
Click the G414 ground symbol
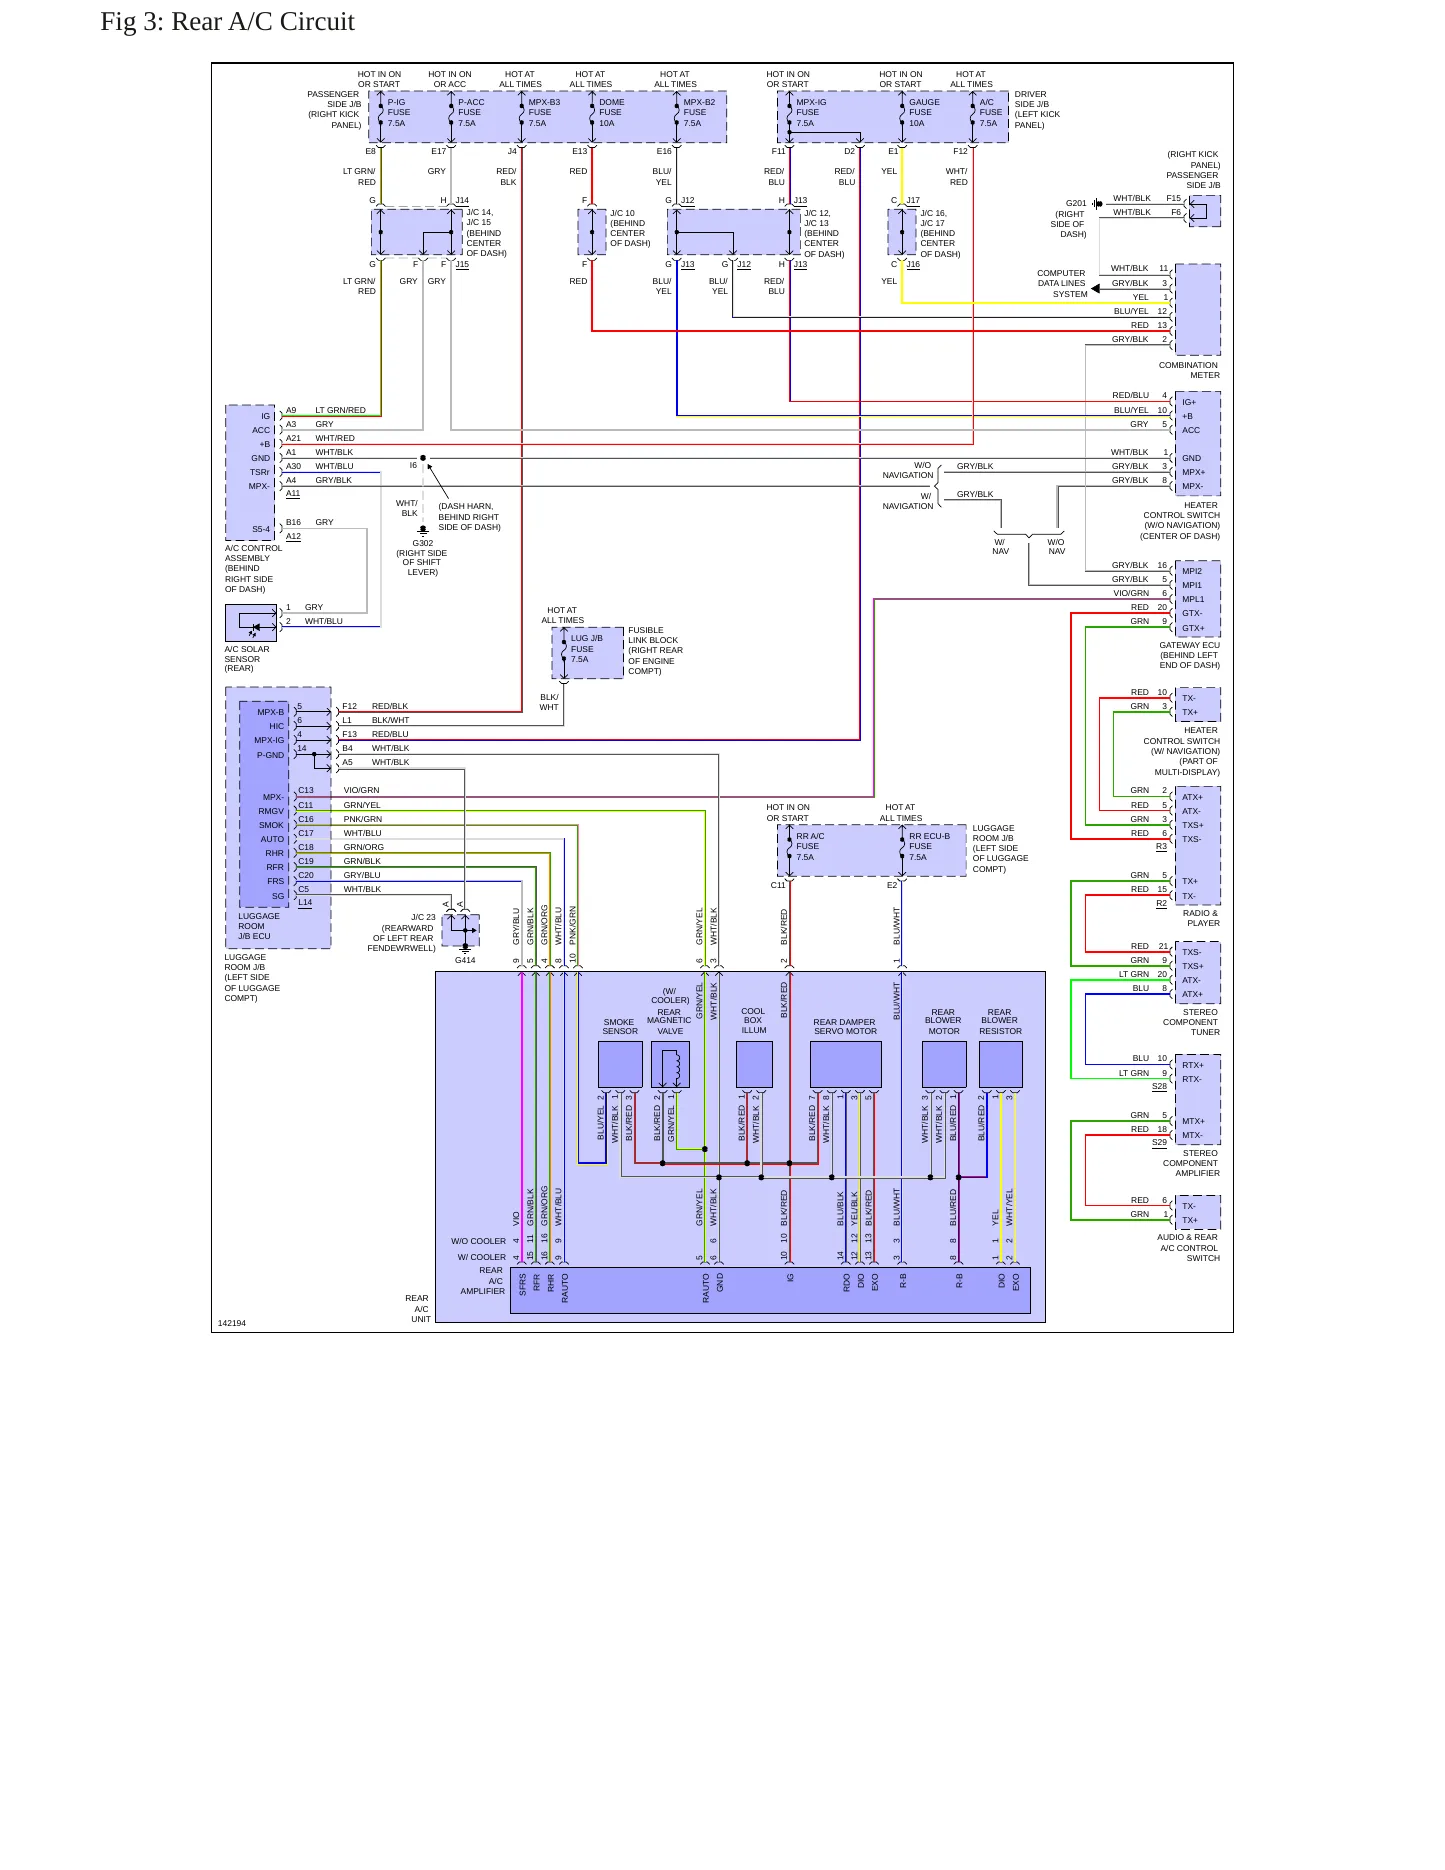(x=465, y=947)
